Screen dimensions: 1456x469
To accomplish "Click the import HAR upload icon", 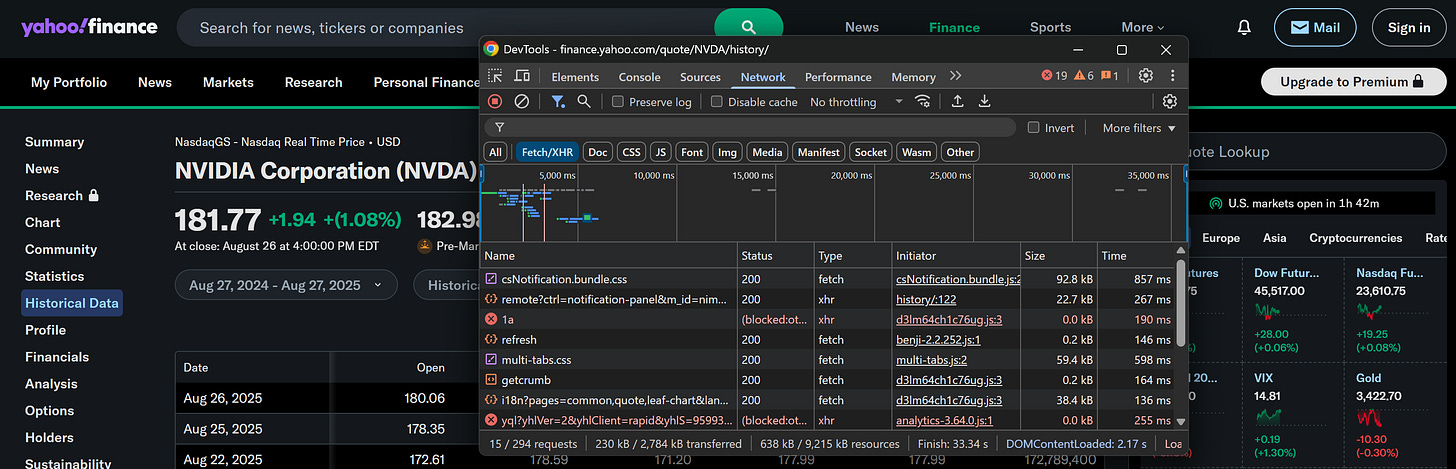I will pos(957,101).
